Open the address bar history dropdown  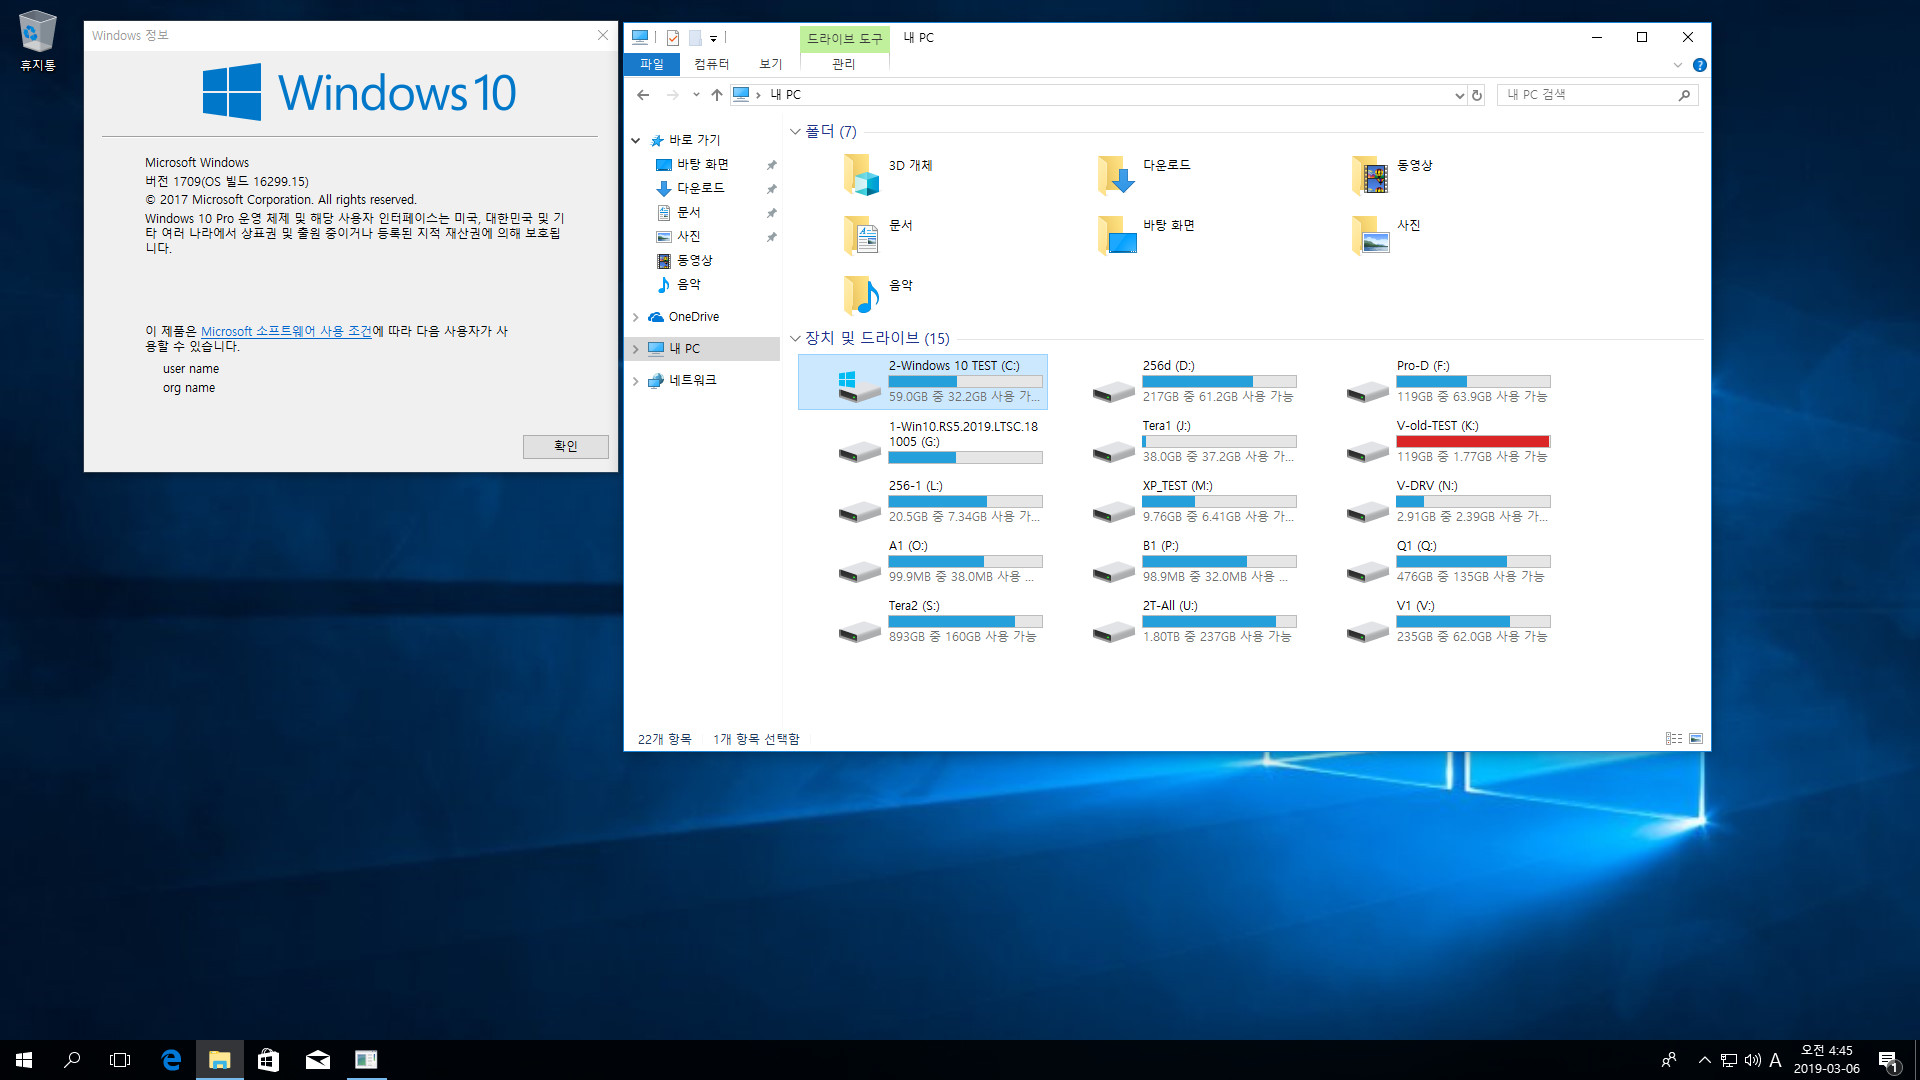[1459, 95]
